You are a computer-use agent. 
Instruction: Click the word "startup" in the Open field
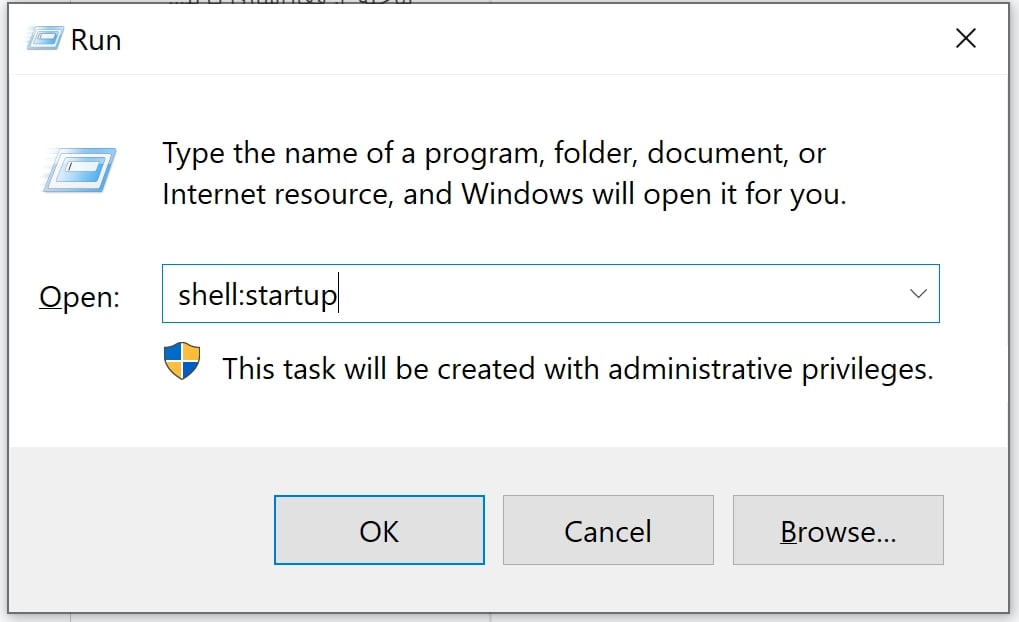point(291,295)
